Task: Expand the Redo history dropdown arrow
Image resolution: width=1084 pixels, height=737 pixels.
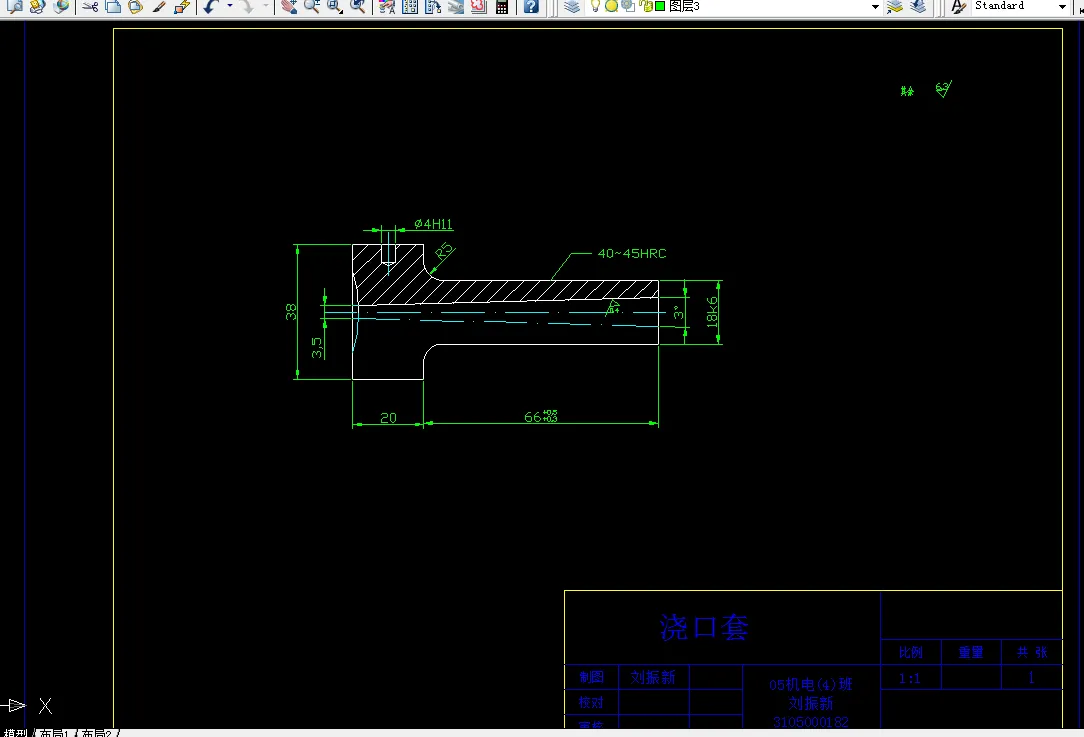Action: coord(265,6)
